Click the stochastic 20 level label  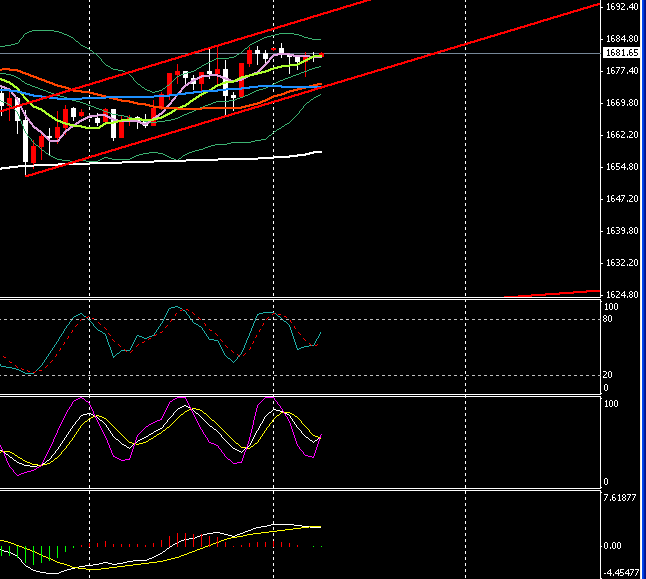pos(608,375)
